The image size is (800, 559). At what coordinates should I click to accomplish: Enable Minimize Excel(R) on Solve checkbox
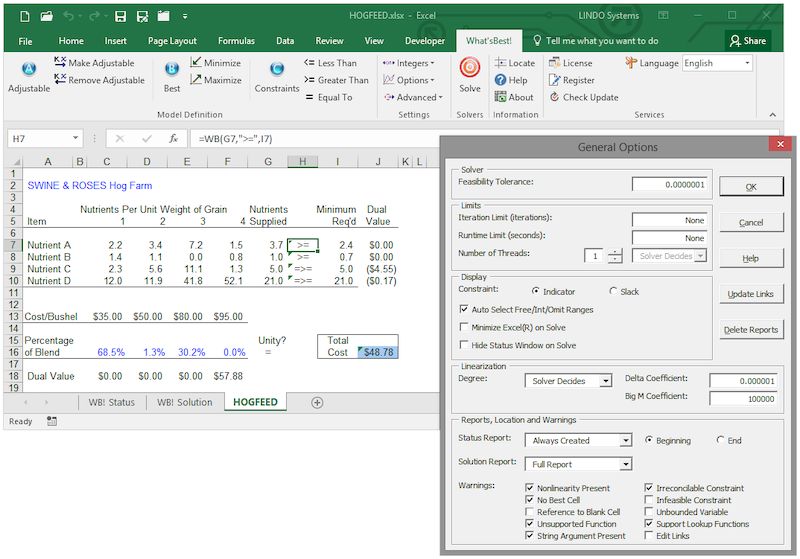[463, 327]
